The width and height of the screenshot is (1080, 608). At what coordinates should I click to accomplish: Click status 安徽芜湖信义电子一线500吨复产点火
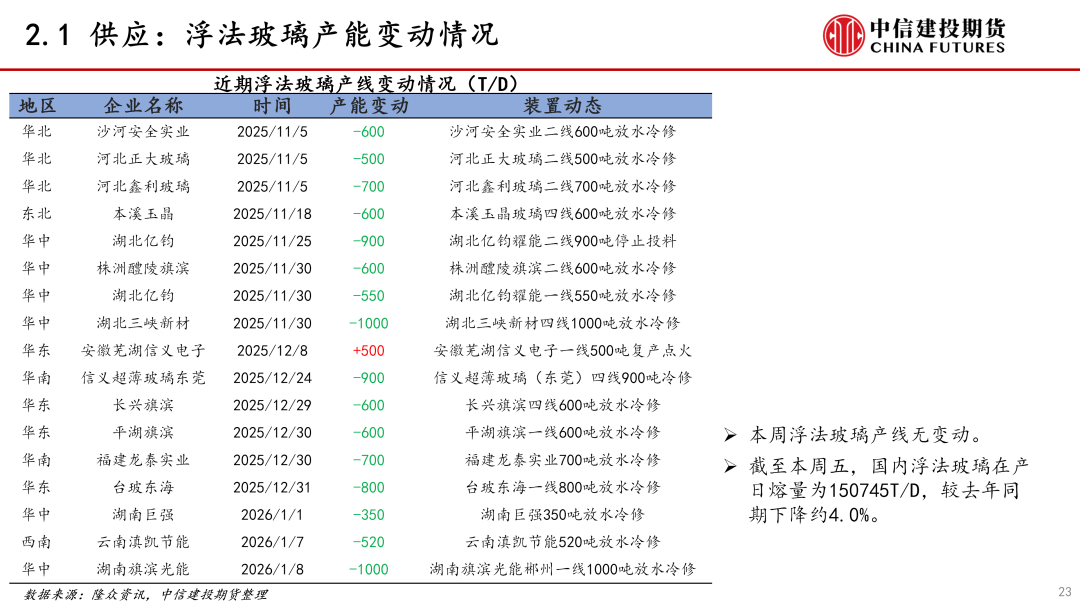tap(563, 350)
